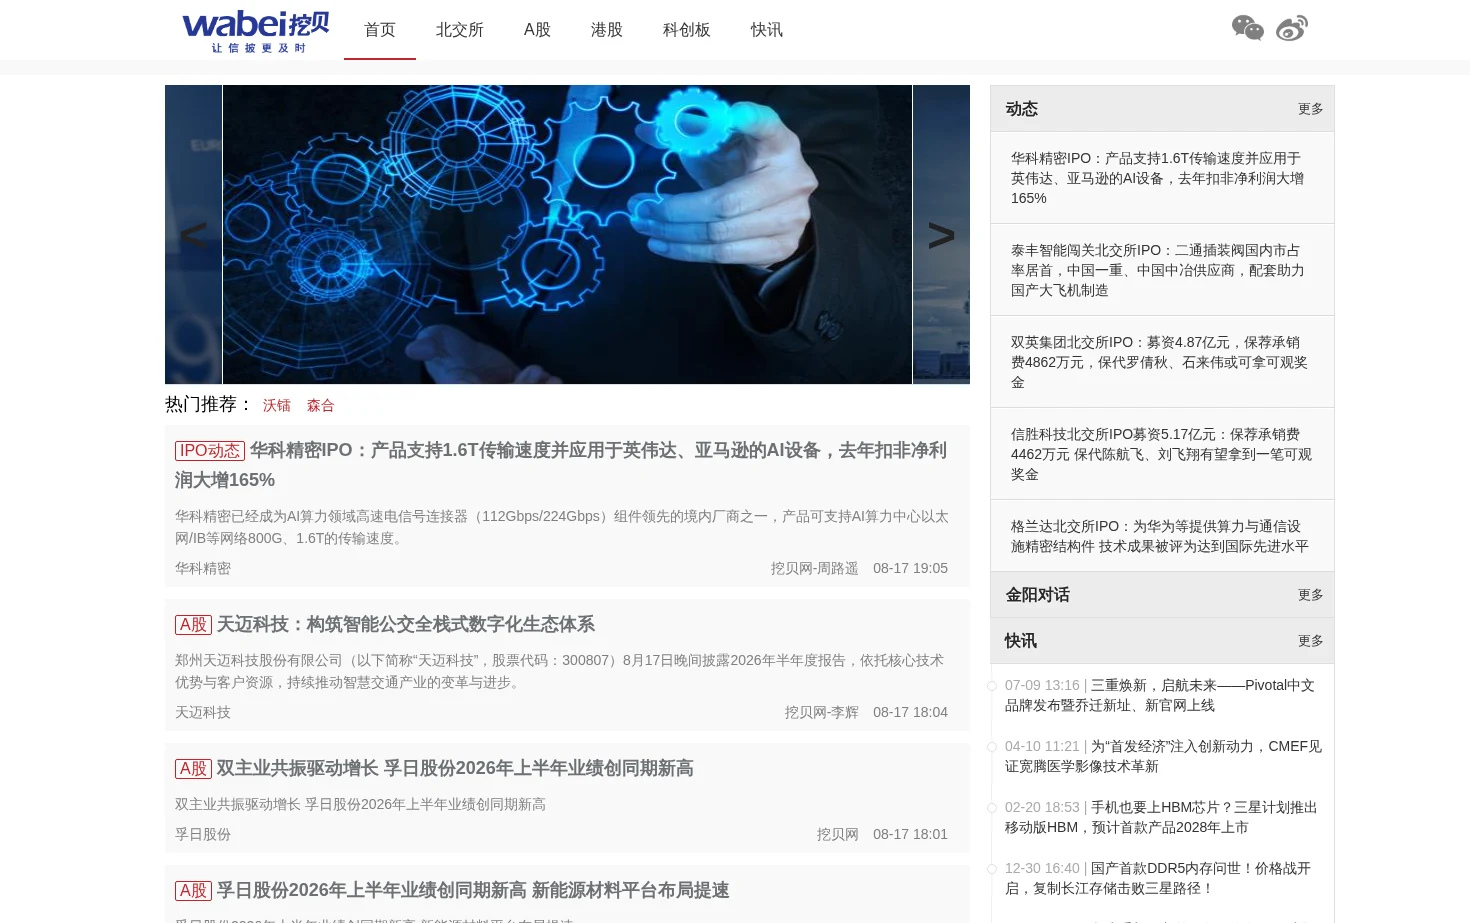Open hot recommendation 森合
Screen dimensions: 1470x923
point(321,405)
